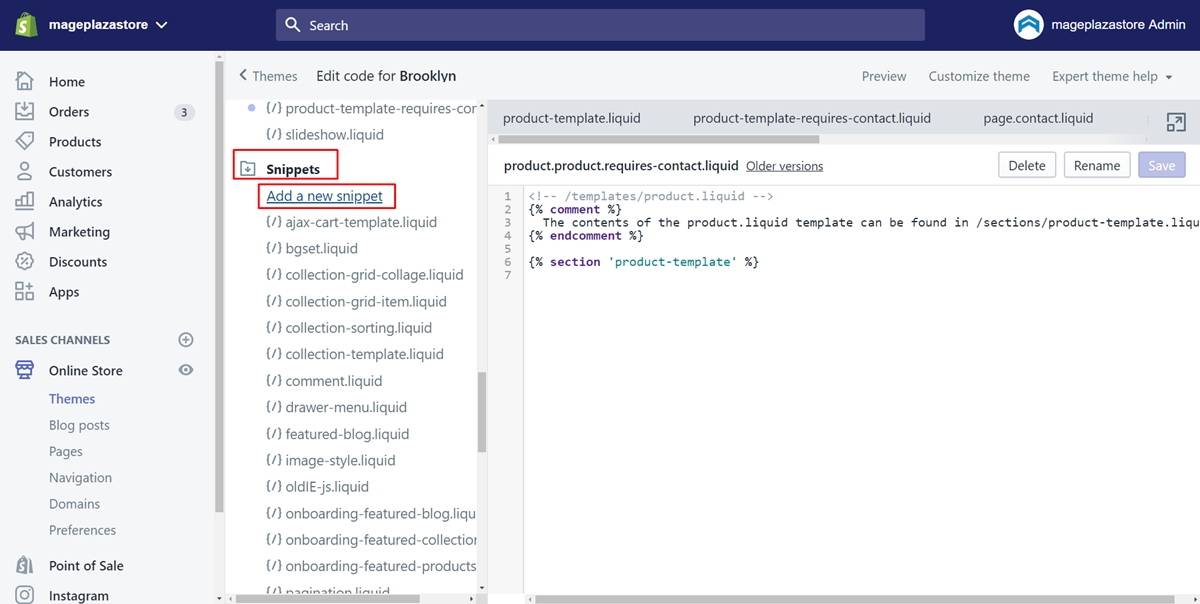Click the Orders count badge showing 3

click(184, 112)
